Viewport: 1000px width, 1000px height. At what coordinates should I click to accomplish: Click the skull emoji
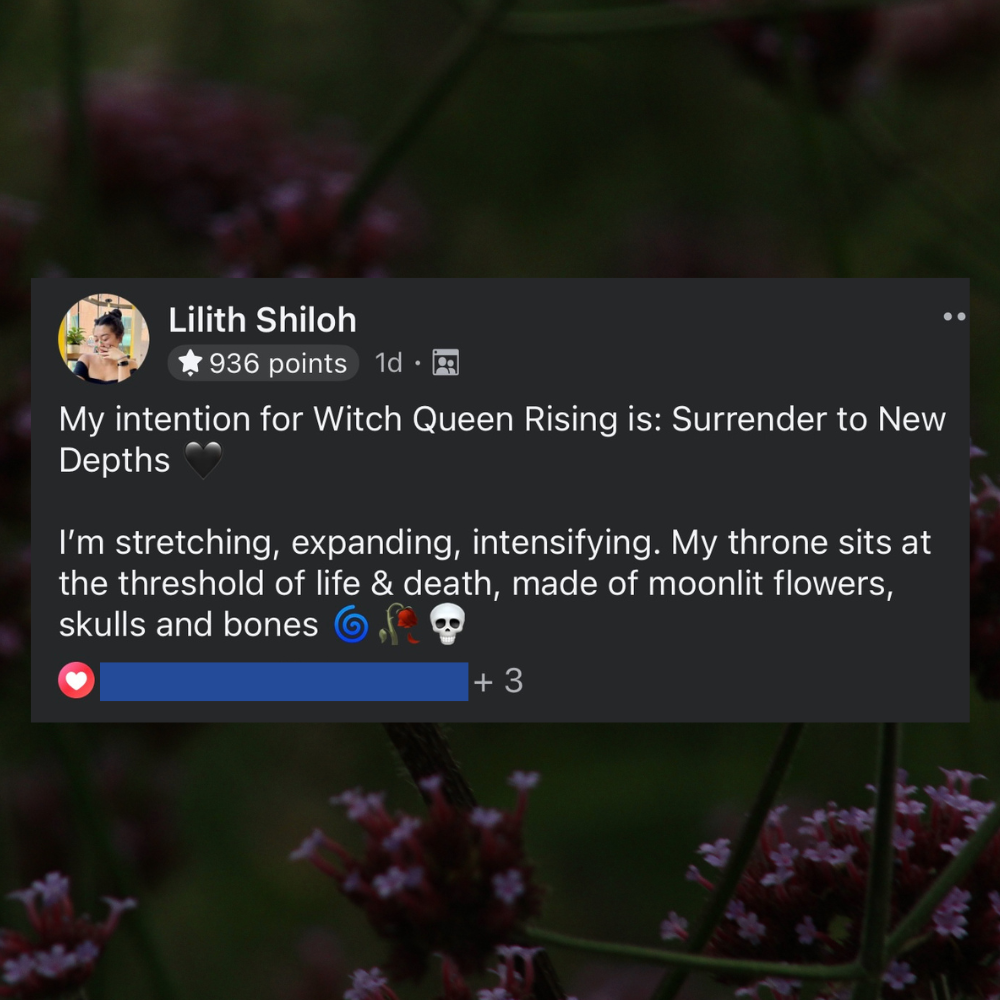point(447,624)
